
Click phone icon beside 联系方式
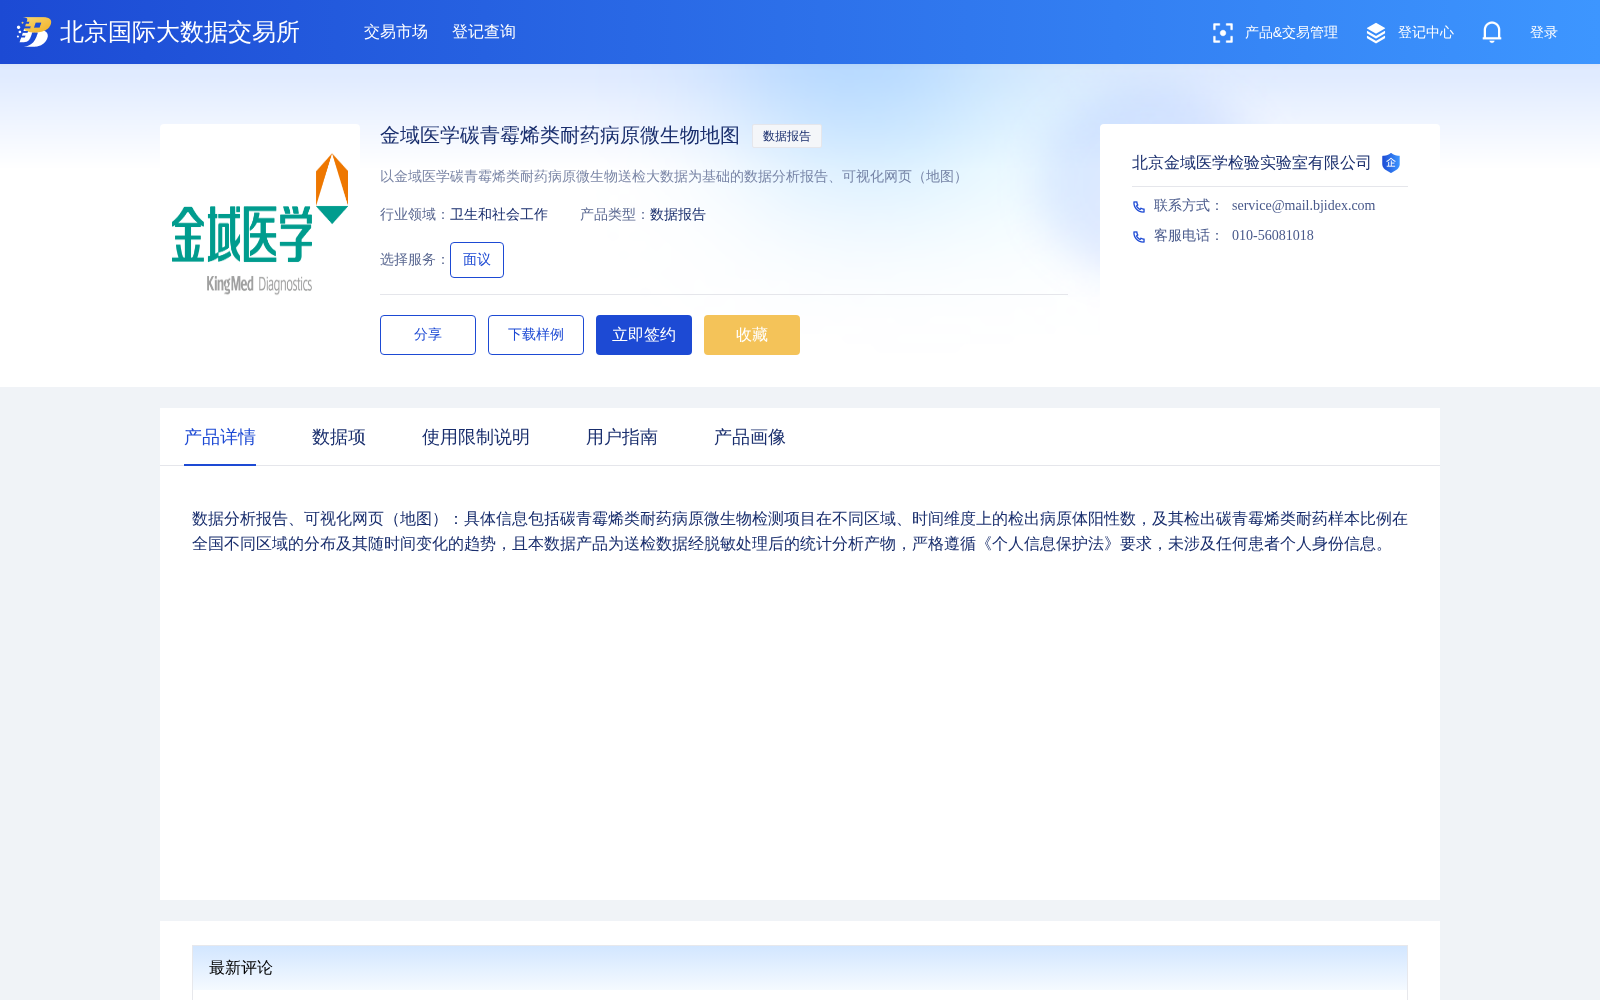pos(1139,207)
